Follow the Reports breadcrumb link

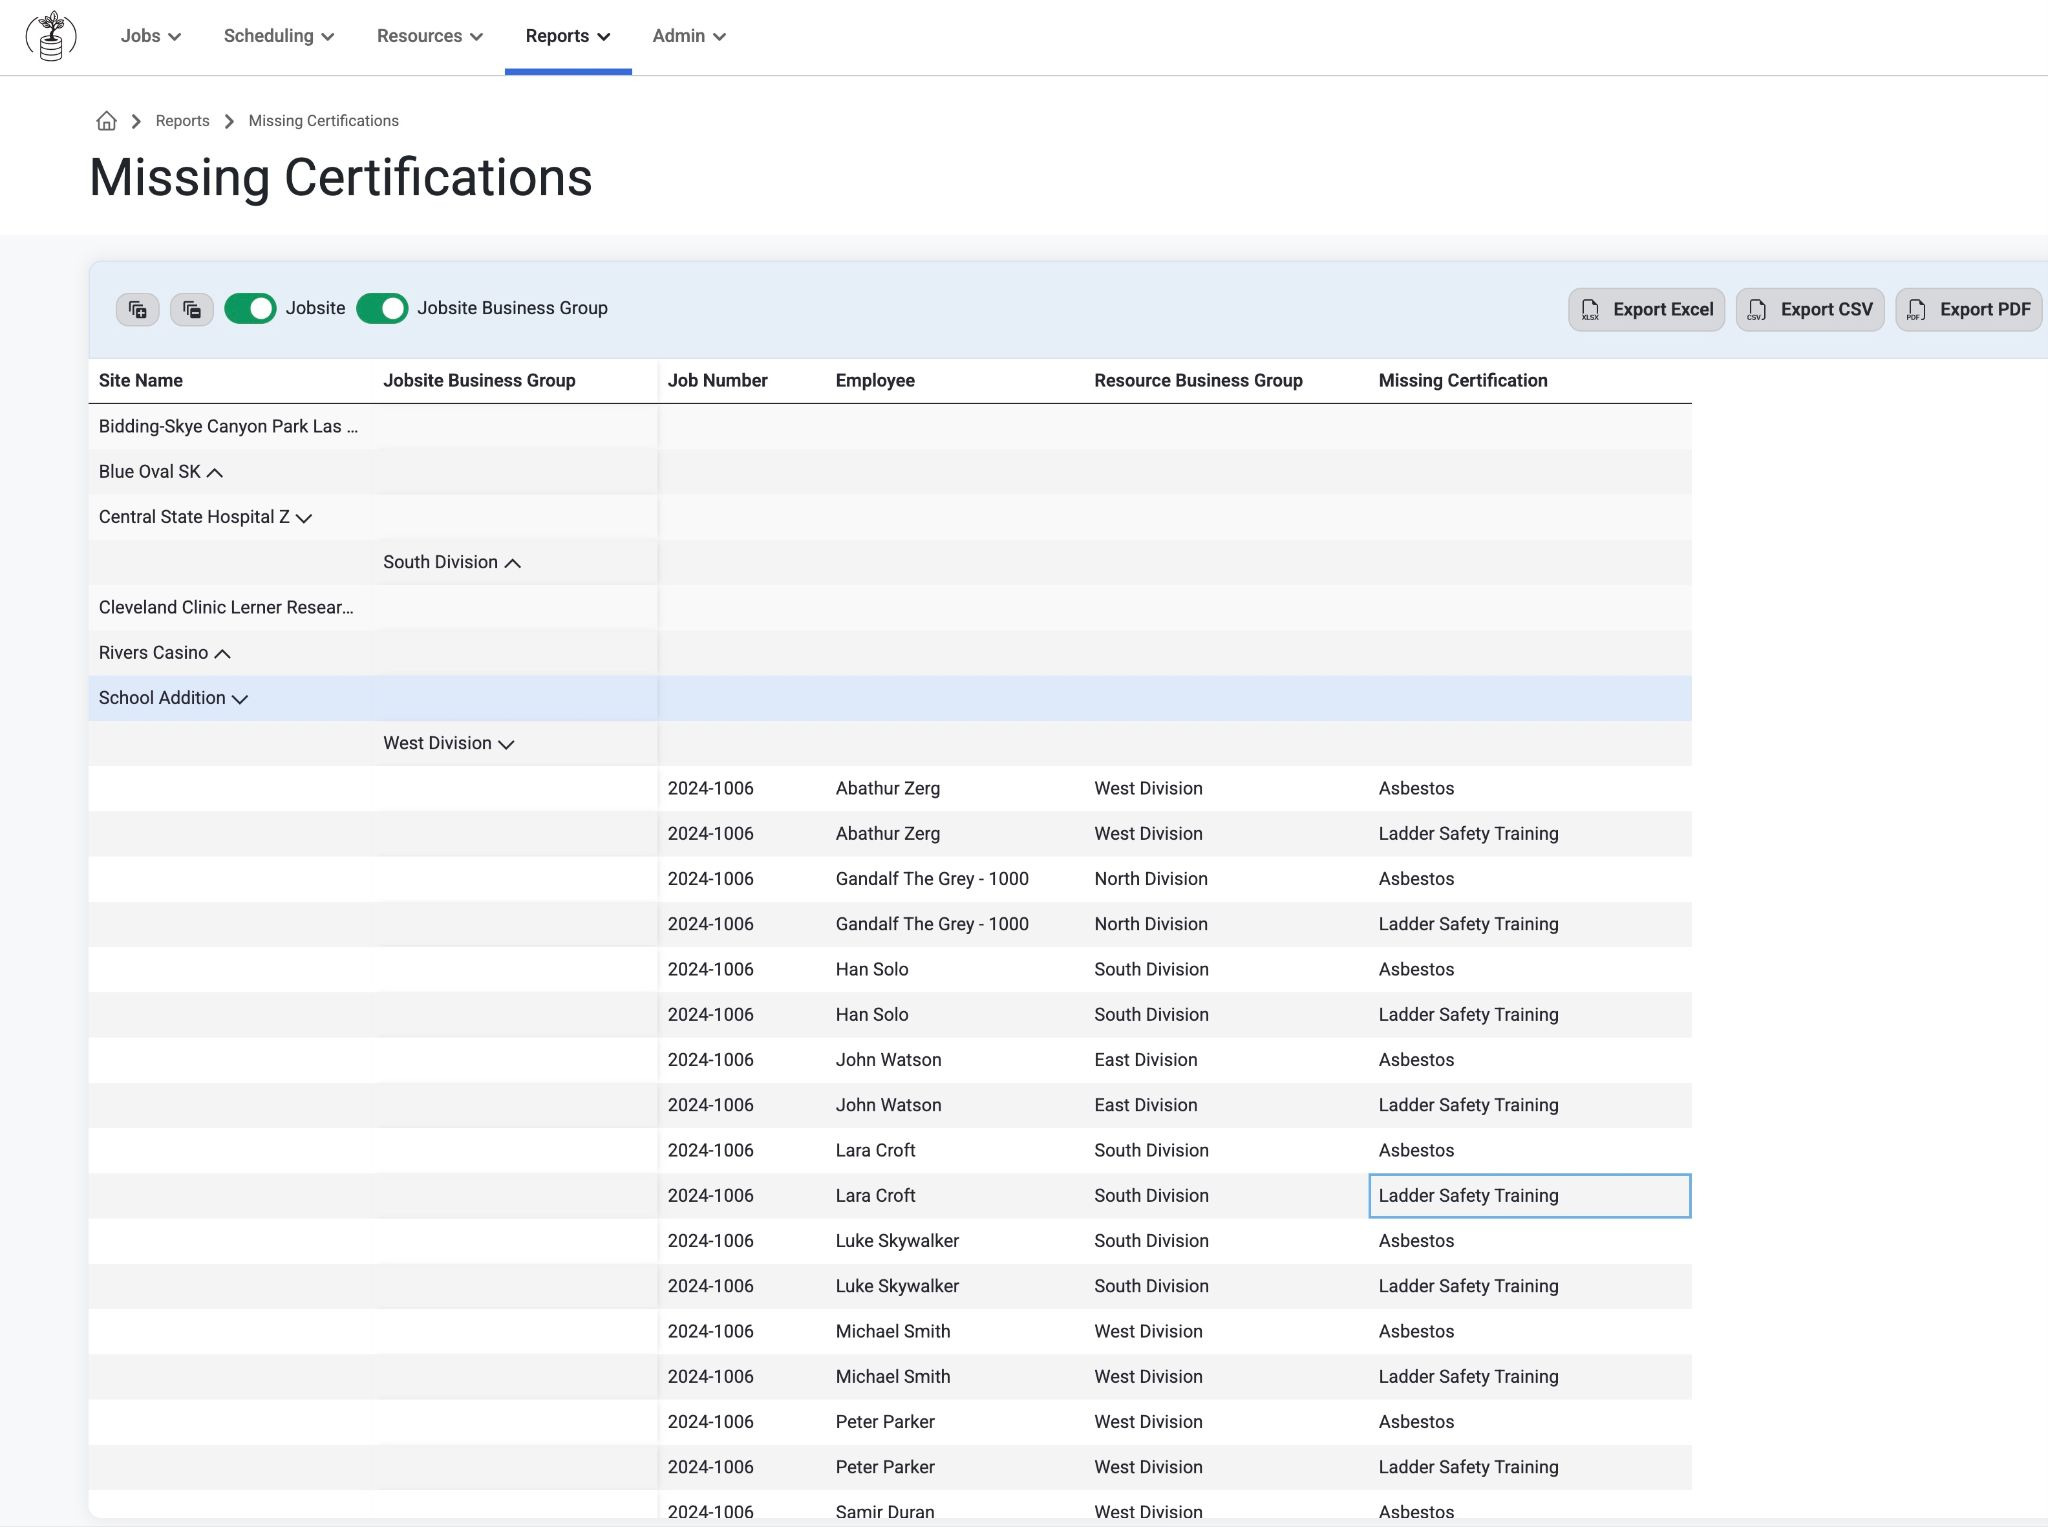click(x=182, y=121)
